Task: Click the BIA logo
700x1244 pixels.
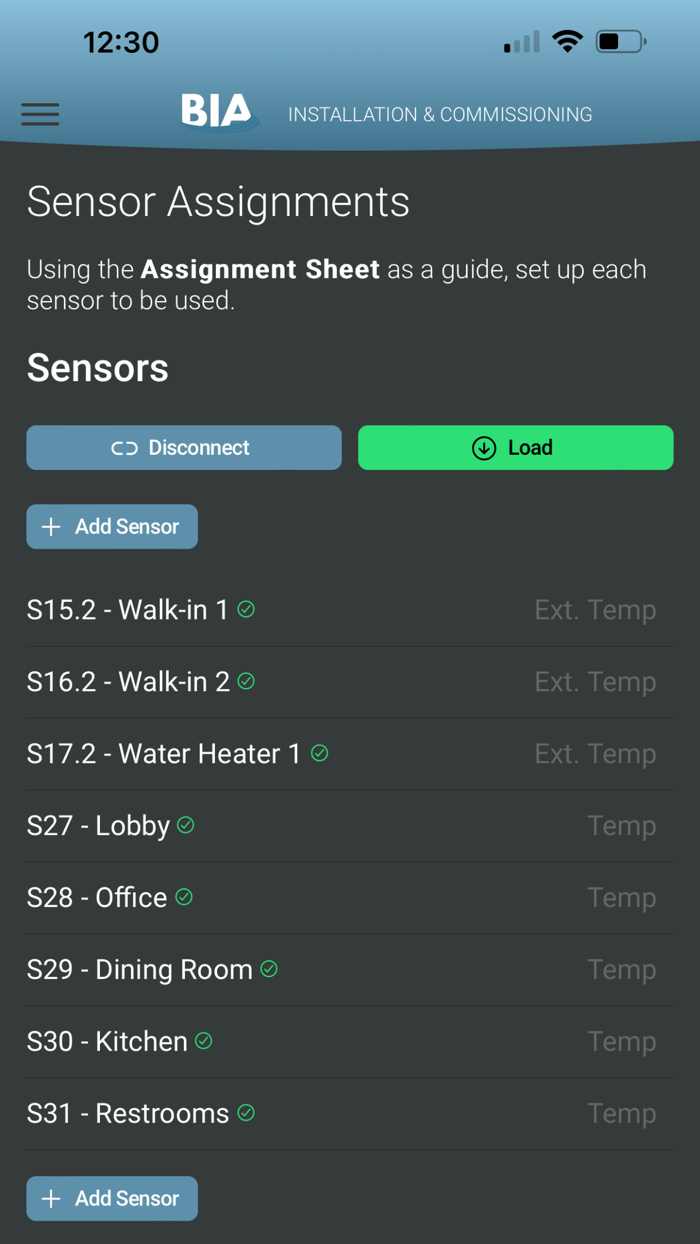Action: tap(218, 112)
